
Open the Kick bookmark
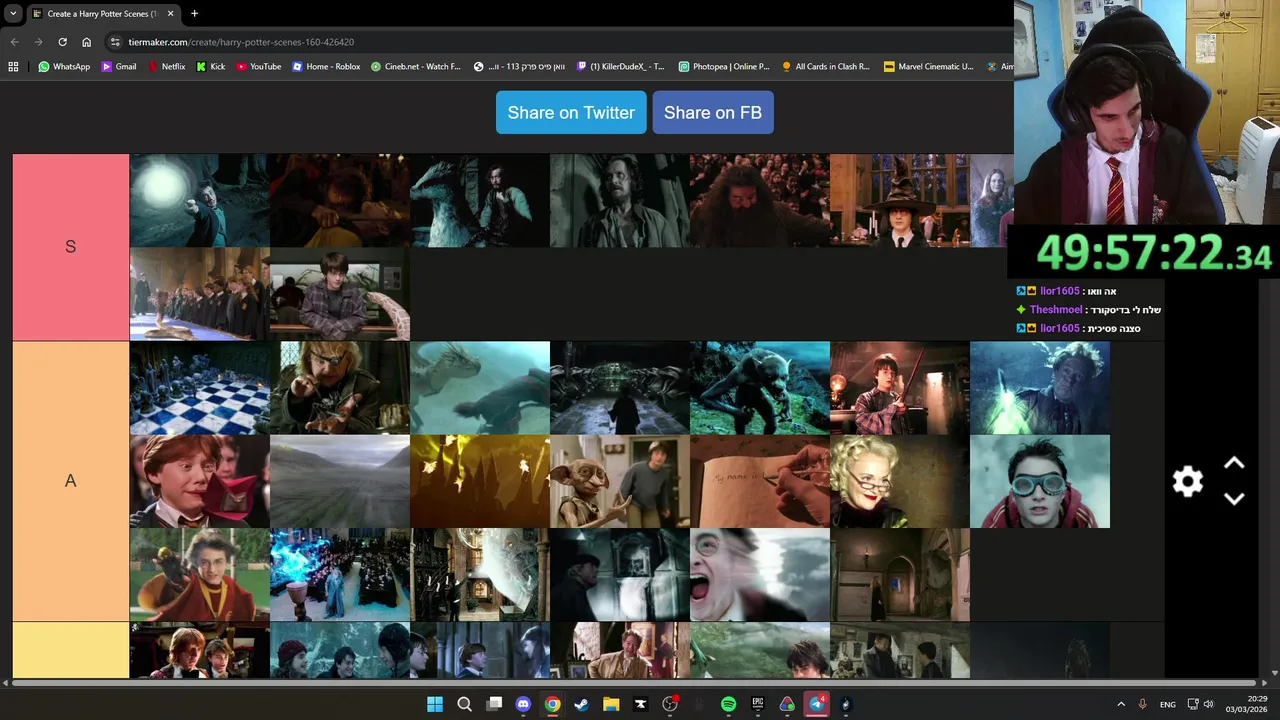tap(211, 67)
